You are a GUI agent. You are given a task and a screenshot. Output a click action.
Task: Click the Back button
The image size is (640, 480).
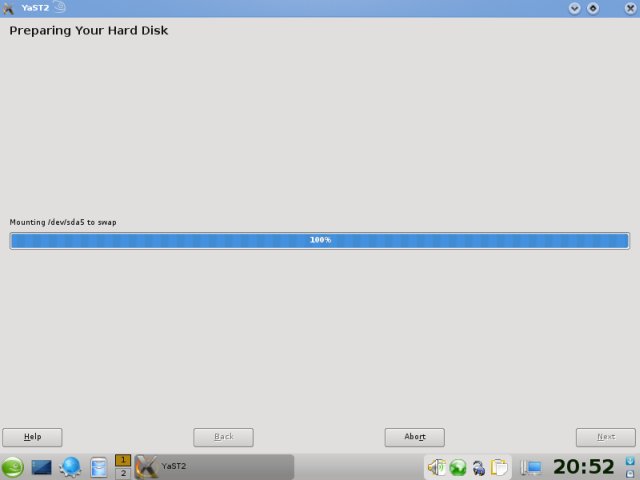(223, 437)
